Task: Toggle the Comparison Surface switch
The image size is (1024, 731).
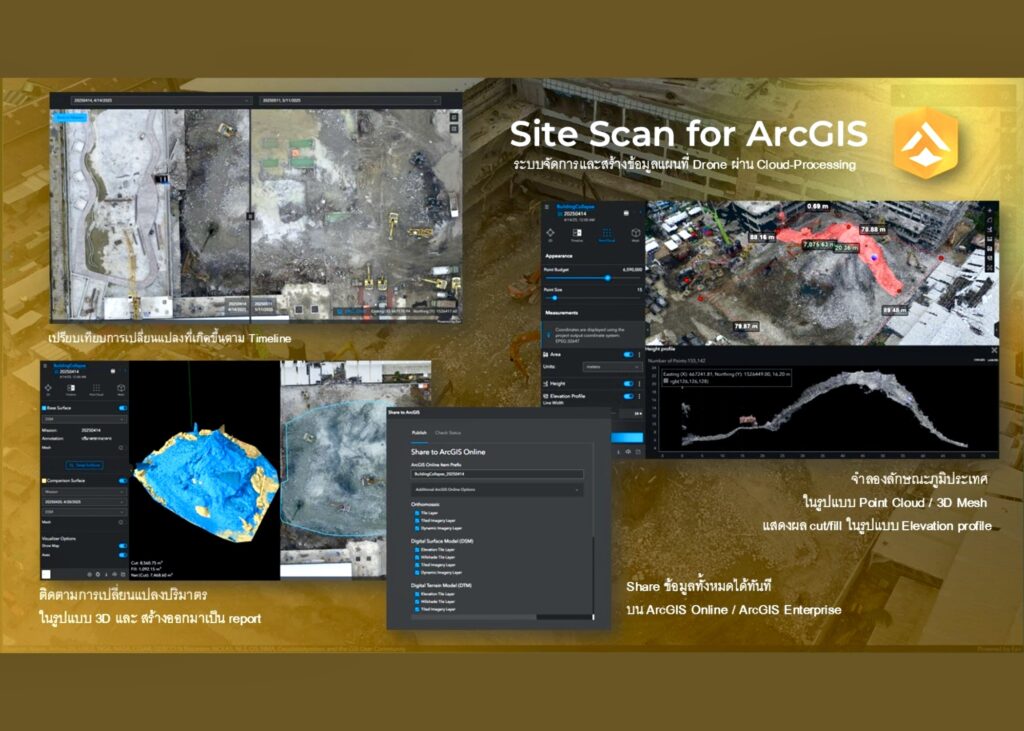Action: [122, 481]
